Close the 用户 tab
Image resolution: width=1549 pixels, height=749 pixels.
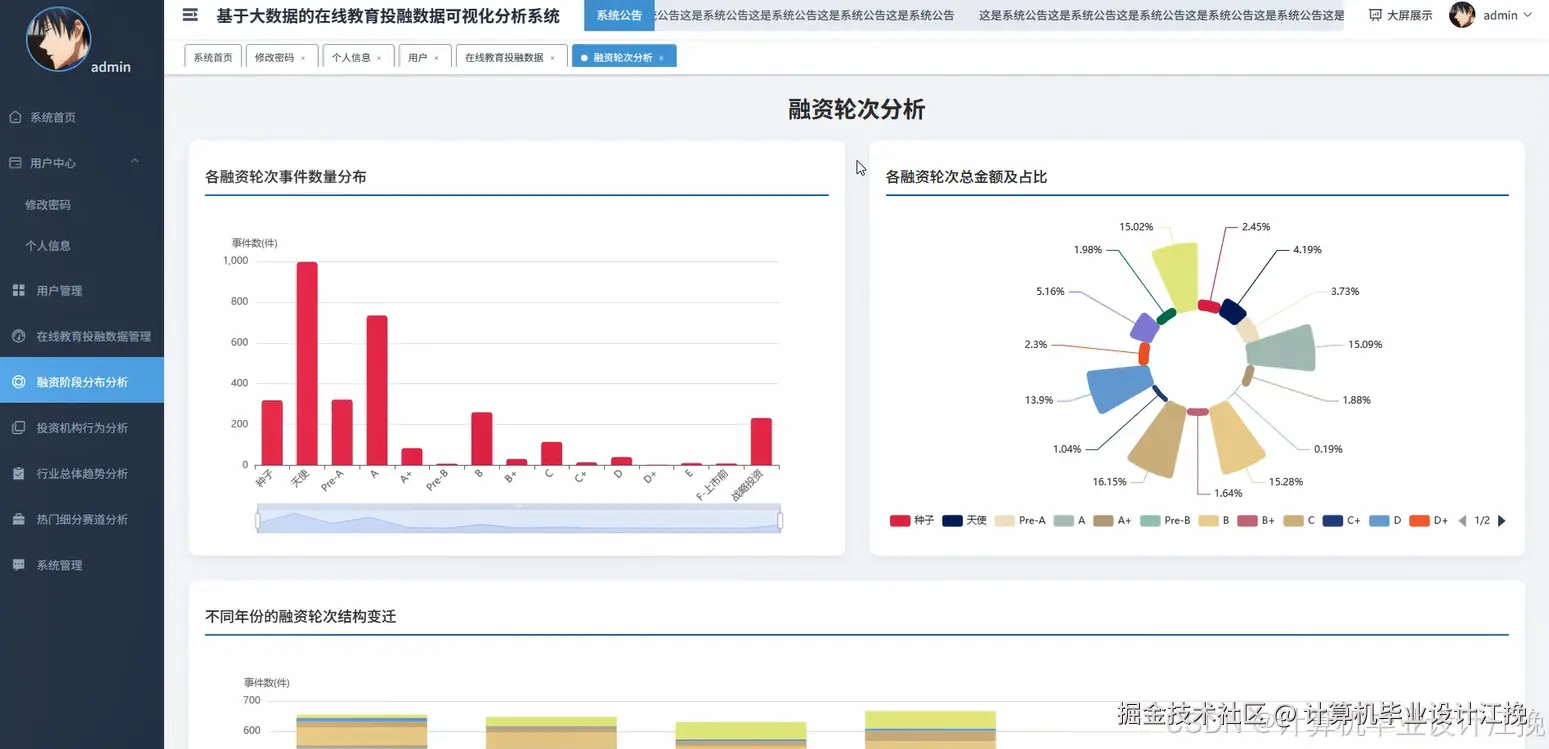[436, 58]
